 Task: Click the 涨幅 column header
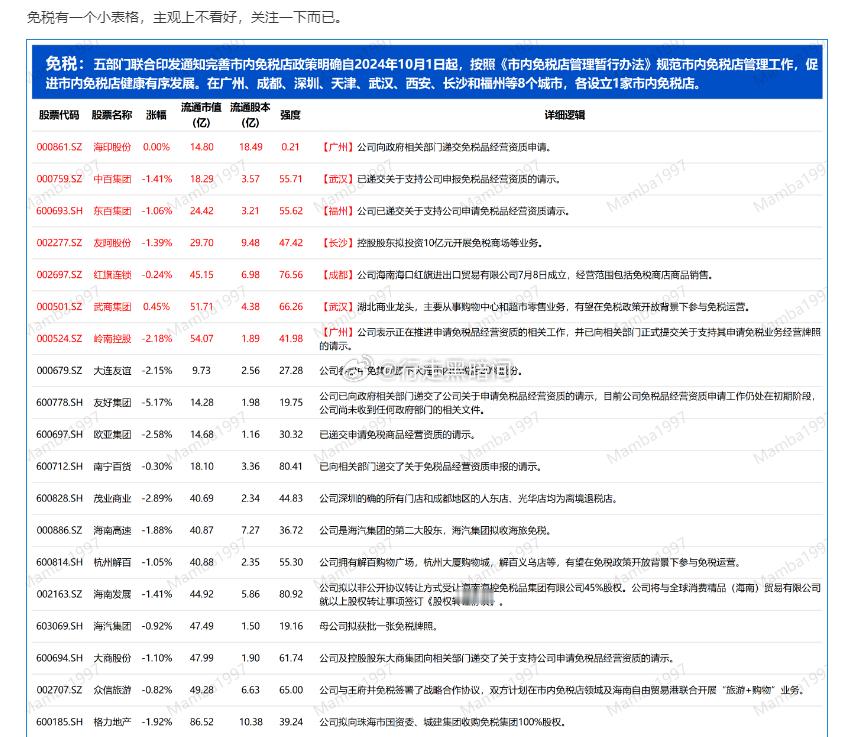(x=156, y=115)
